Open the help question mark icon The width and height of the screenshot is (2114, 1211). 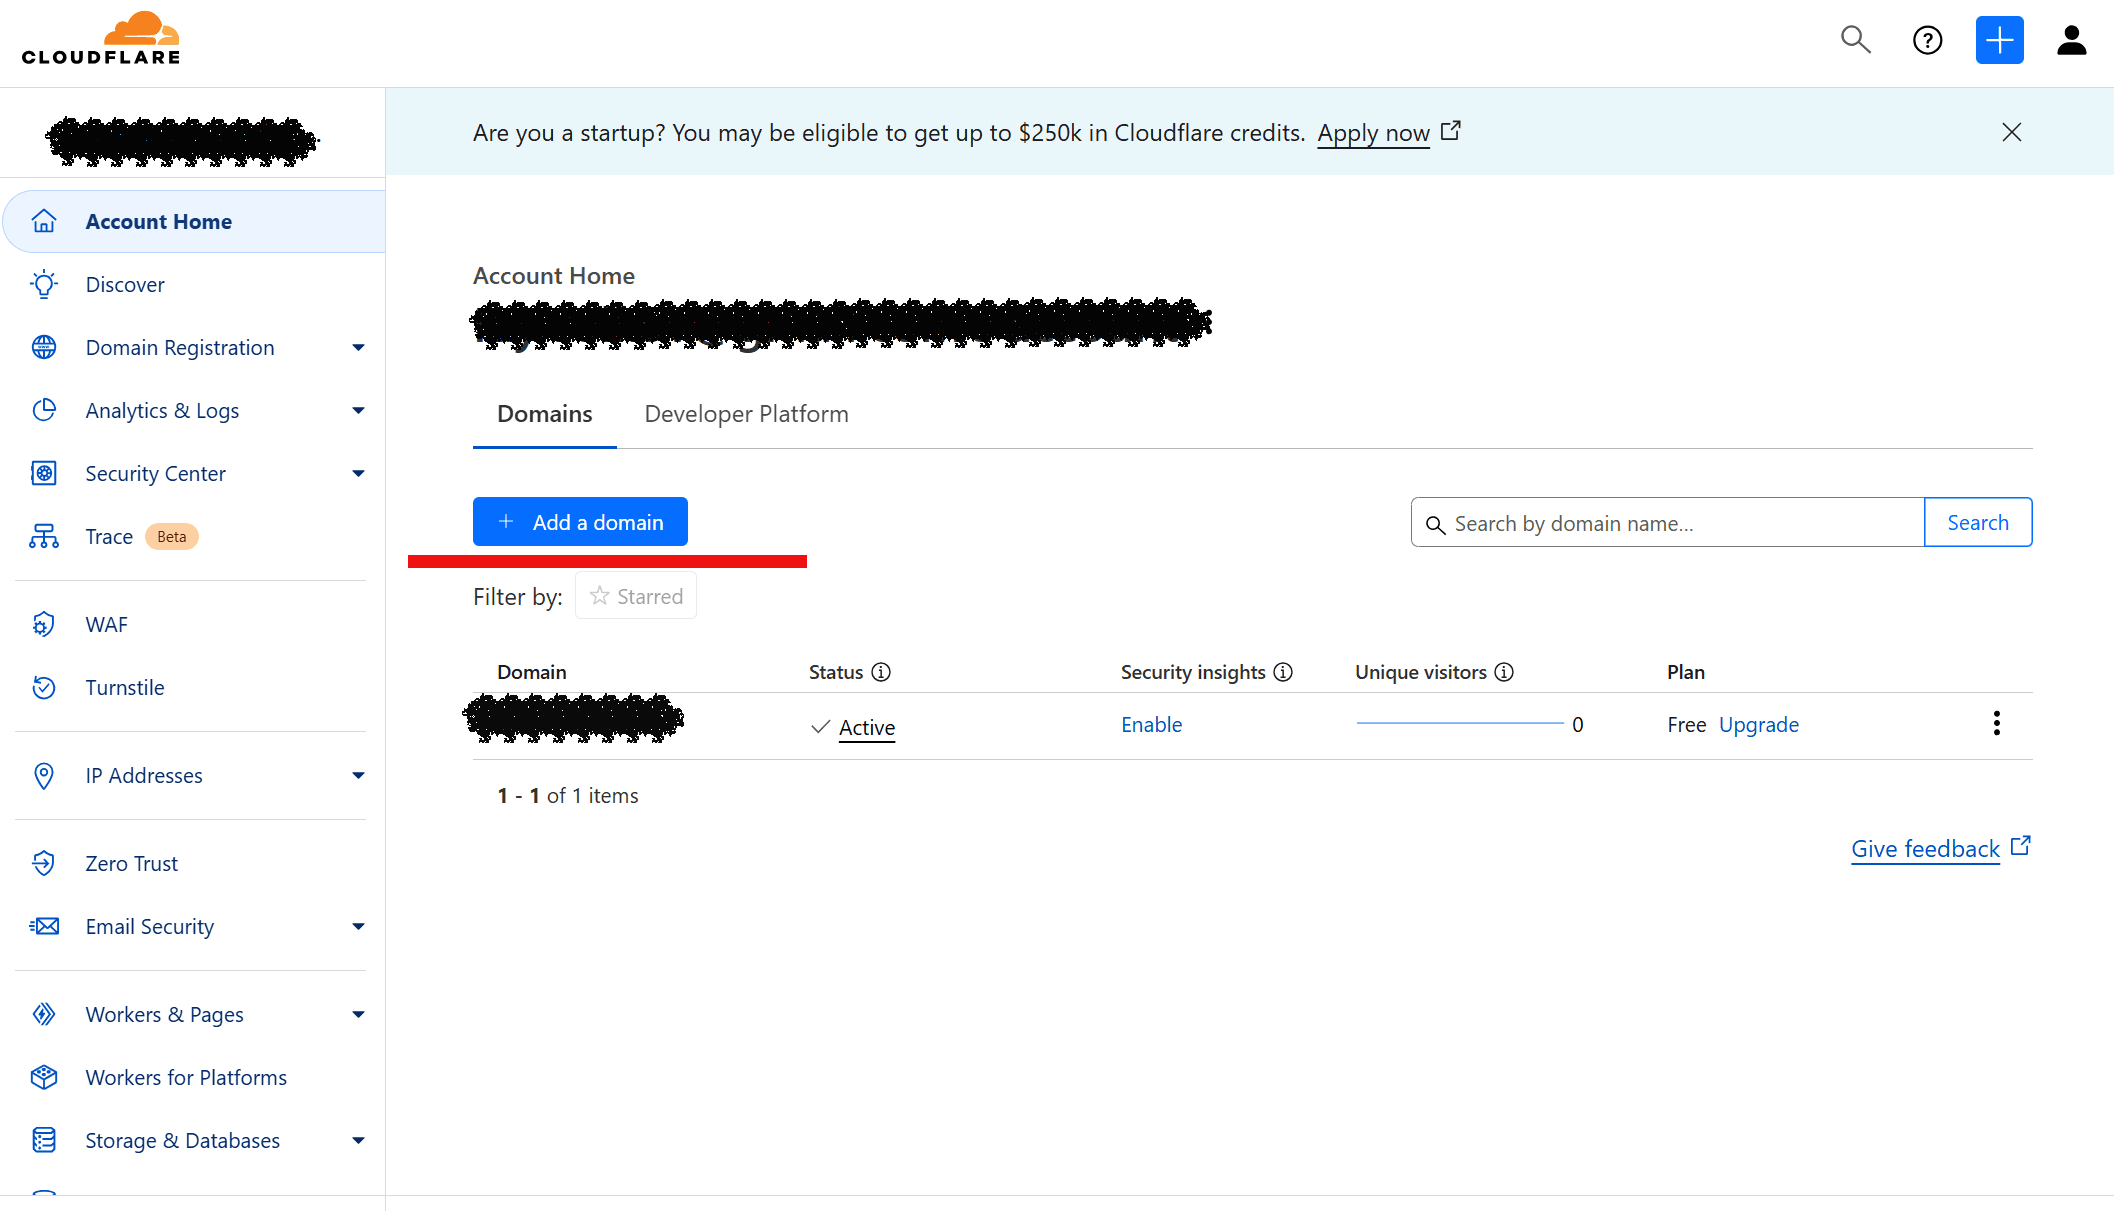tap(1927, 40)
